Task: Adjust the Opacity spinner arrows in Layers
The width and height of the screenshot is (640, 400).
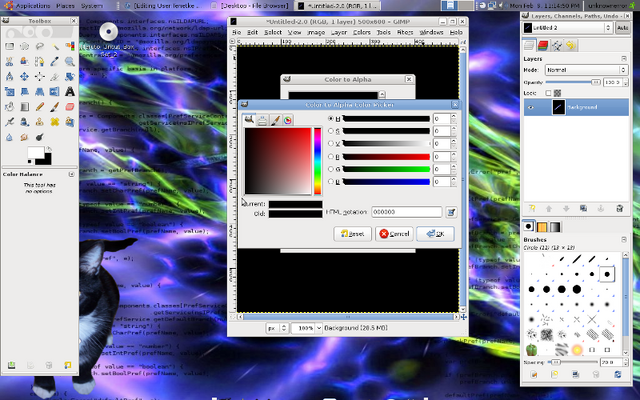Action: coord(626,82)
